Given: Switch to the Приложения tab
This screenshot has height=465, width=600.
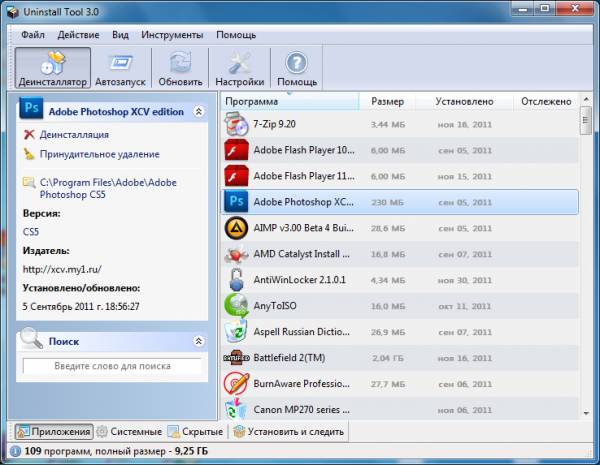Looking at the screenshot, I should click(54, 432).
